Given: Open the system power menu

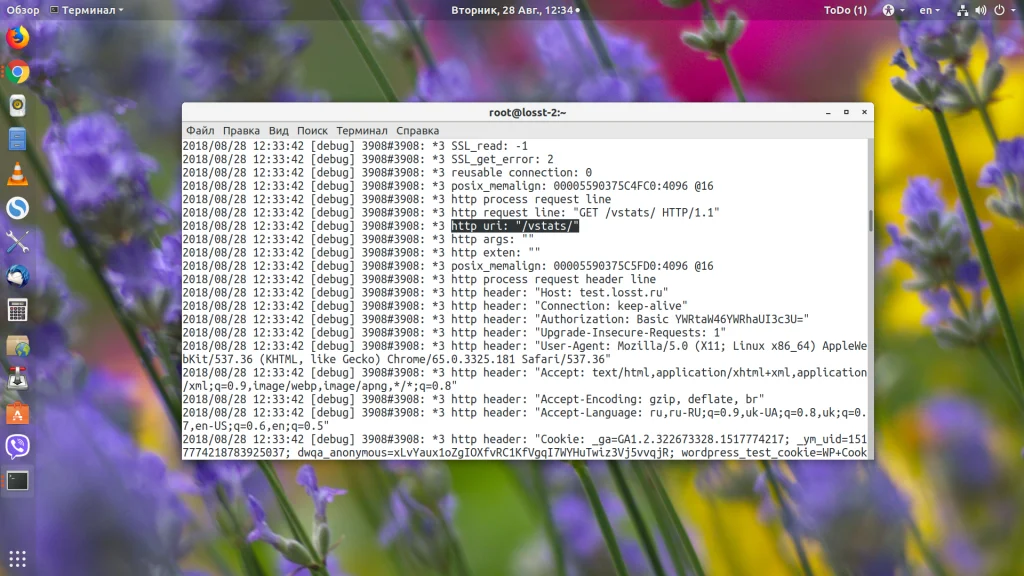Looking at the screenshot, I should click(1004, 10).
